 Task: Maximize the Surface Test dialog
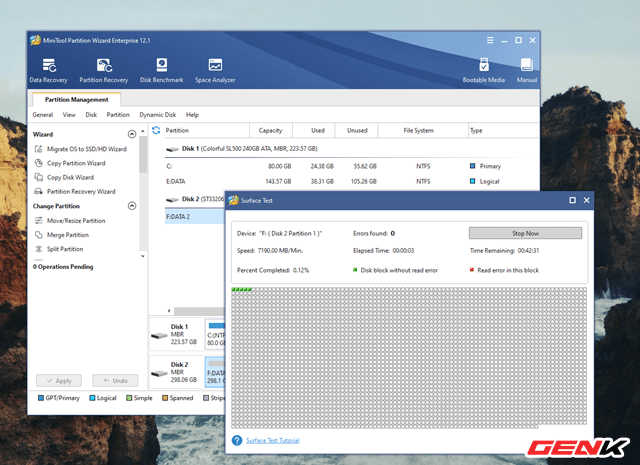(x=572, y=200)
